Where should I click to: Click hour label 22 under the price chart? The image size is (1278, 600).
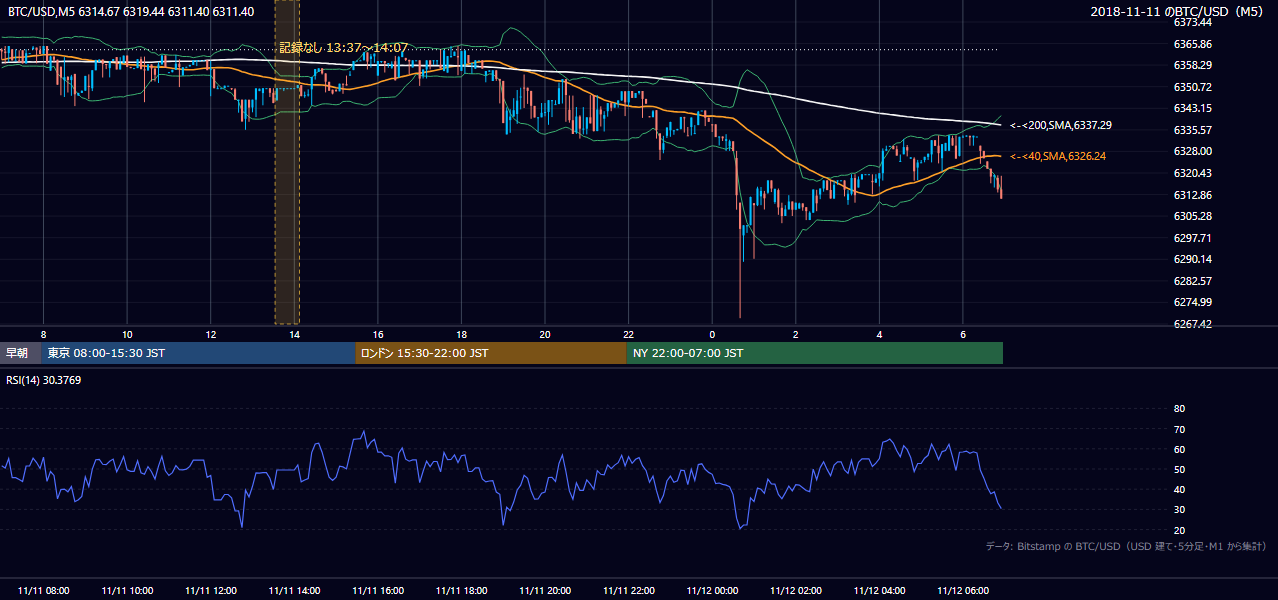(628, 334)
